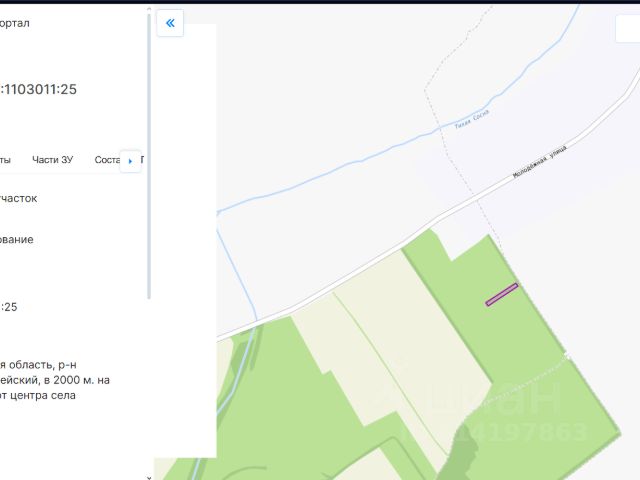
Task: Click the Тихая Сосна river label
Action: [x=472, y=119]
